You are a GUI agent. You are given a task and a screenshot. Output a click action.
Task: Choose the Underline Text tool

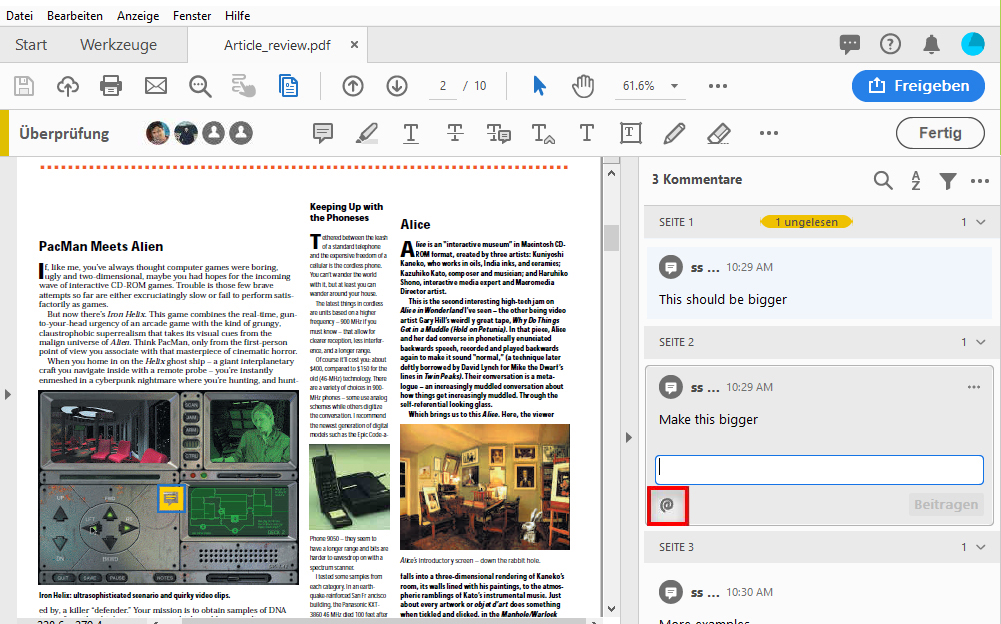click(x=410, y=133)
